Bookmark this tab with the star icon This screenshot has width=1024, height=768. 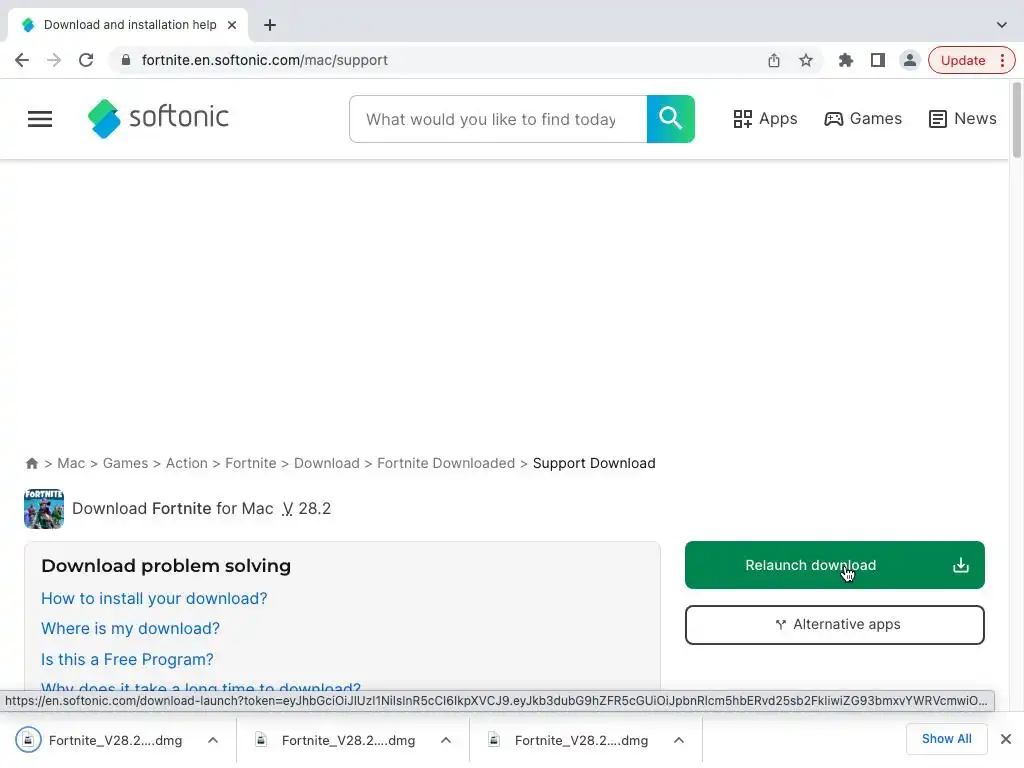(806, 60)
